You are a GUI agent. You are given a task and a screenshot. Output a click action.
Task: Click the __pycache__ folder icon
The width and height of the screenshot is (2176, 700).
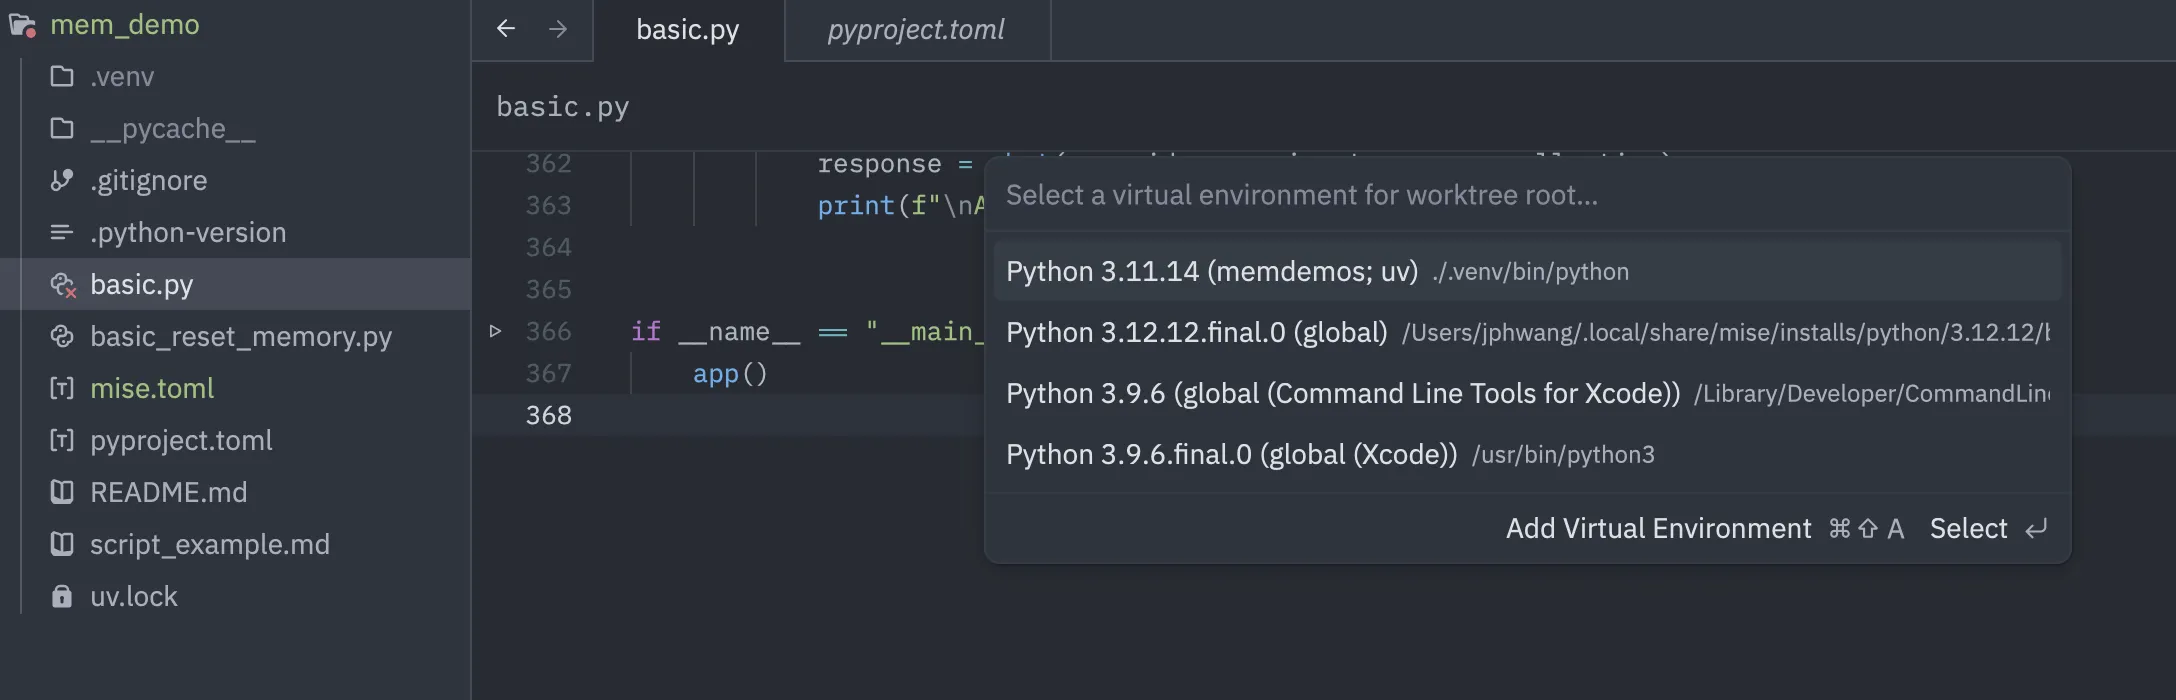click(x=62, y=128)
